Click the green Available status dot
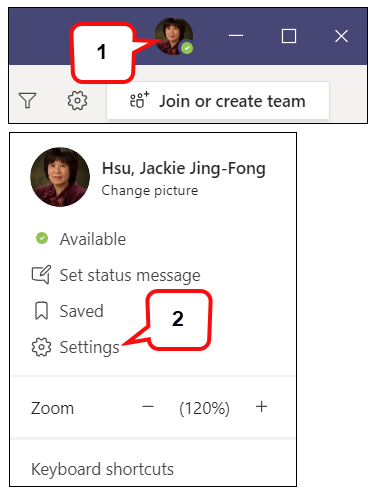 [42, 238]
